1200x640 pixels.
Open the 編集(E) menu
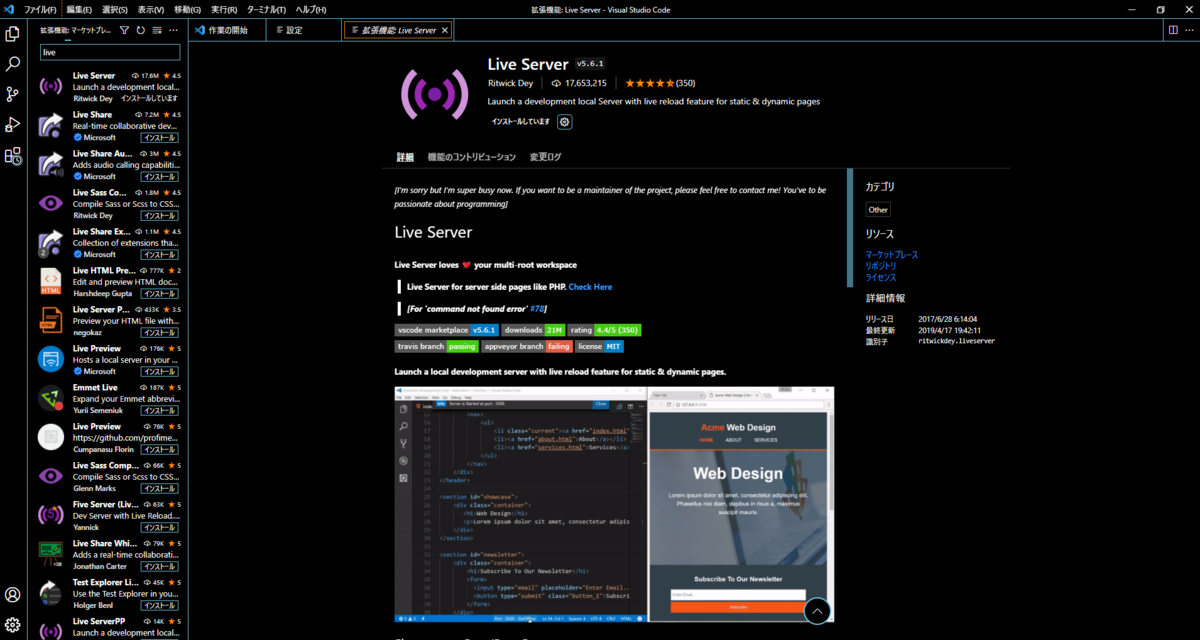pos(79,9)
